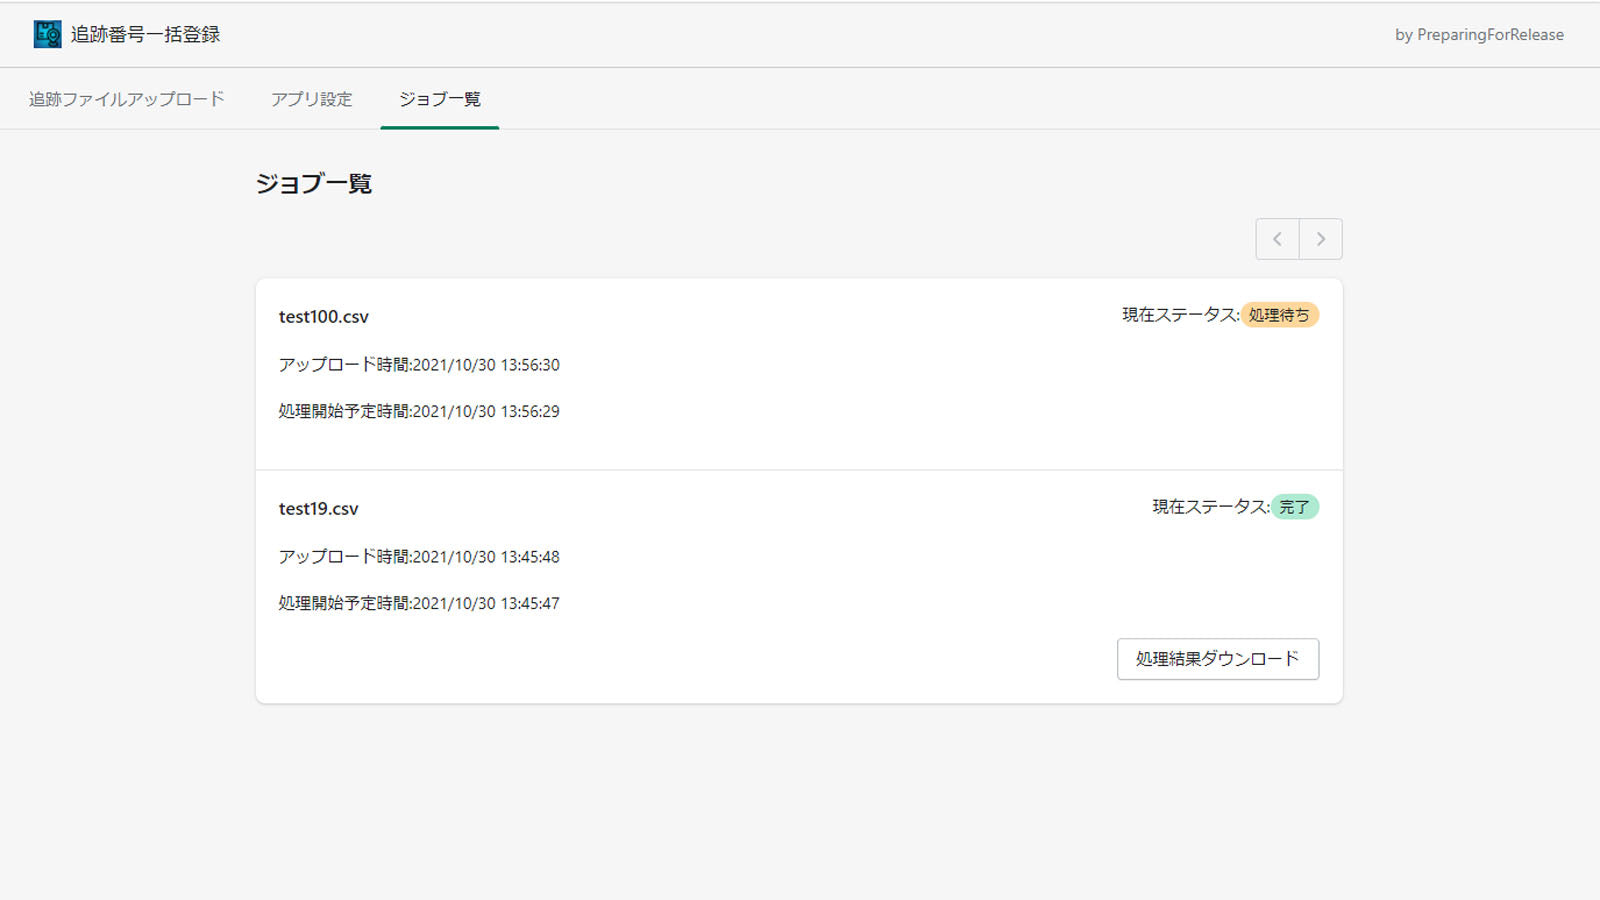Open the アプリ設定 tab
This screenshot has width=1600, height=900.
(311, 99)
